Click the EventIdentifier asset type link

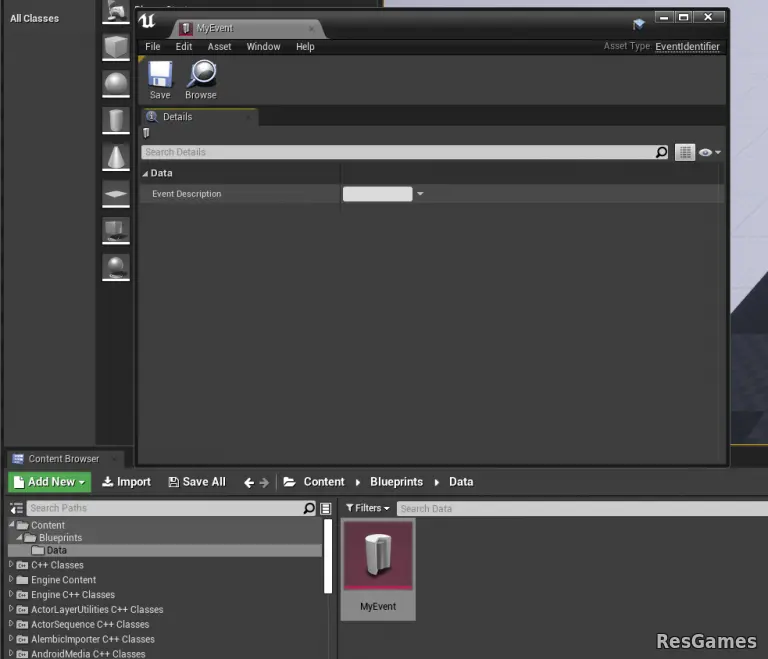coord(688,47)
